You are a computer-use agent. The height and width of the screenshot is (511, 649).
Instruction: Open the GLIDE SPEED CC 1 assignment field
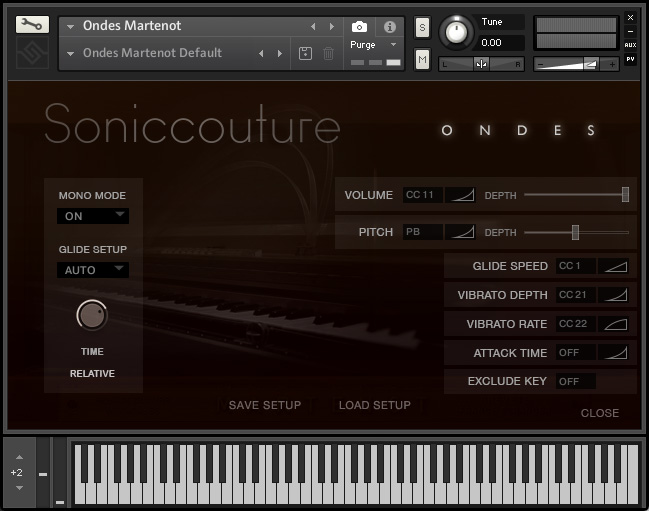(x=576, y=266)
